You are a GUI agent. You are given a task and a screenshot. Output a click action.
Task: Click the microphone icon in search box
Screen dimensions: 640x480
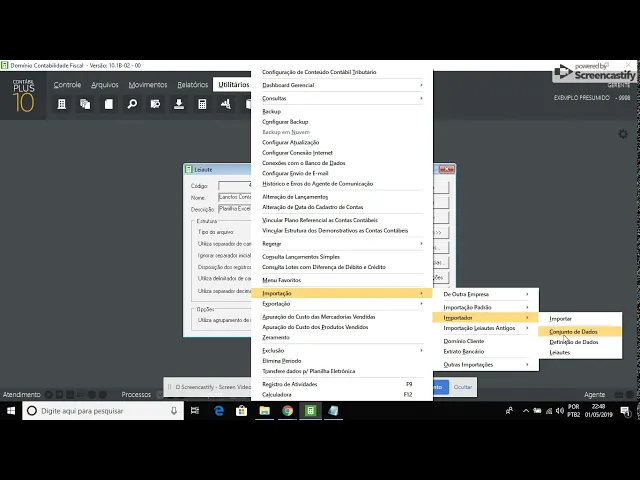point(174,411)
